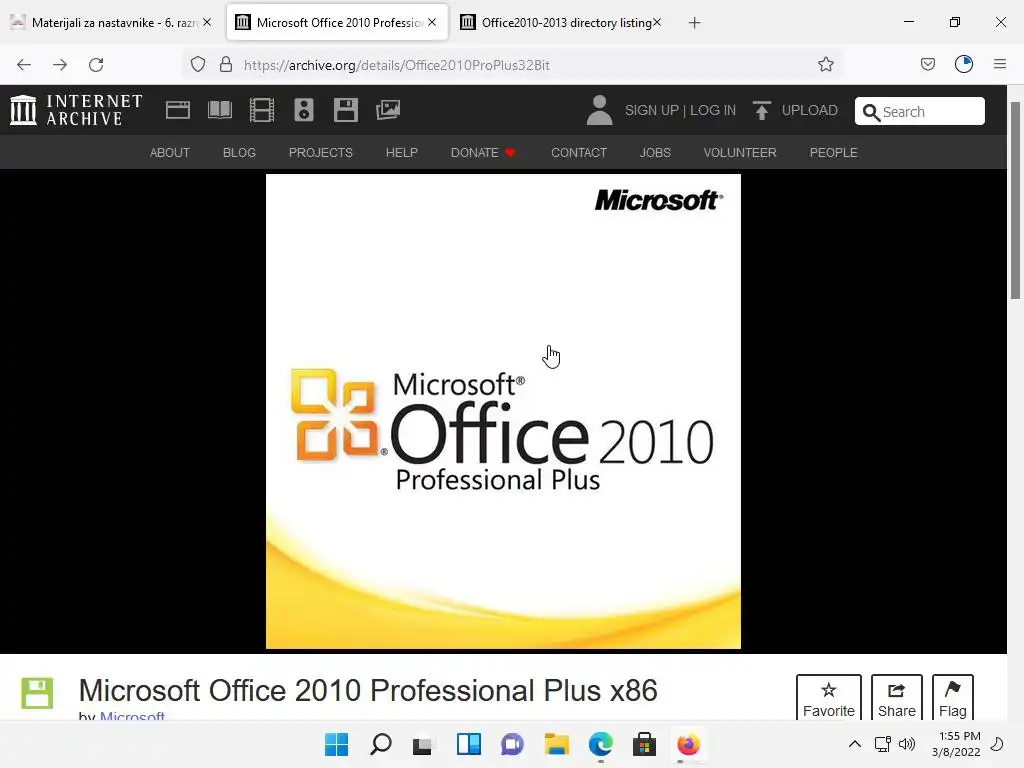This screenshot has width=1024, height=768.
Task: Open the ABOUT menu item
Action: pyautogui.click(x=170, y=153)
